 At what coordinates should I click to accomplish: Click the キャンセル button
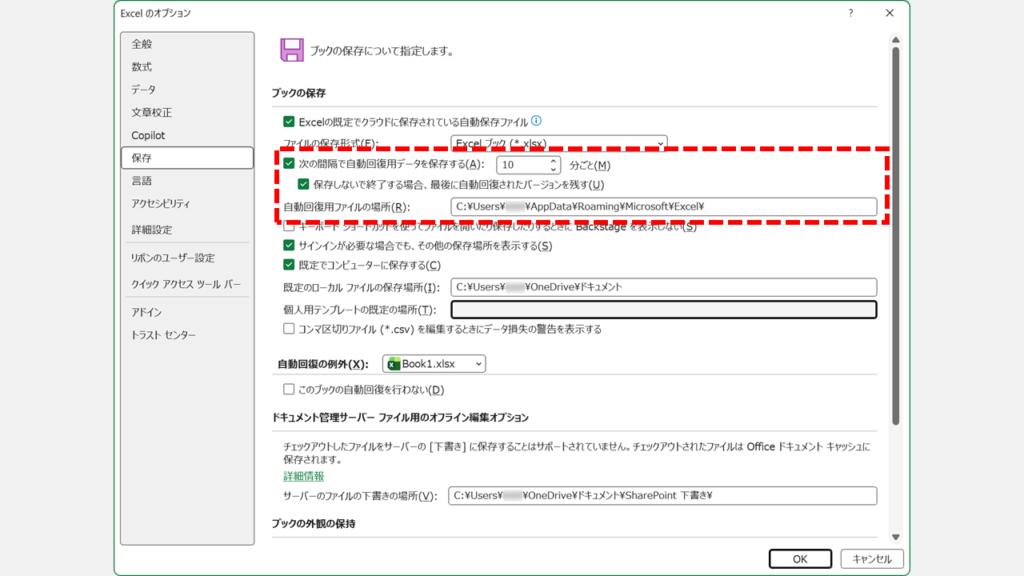click(x=872, y=559)
